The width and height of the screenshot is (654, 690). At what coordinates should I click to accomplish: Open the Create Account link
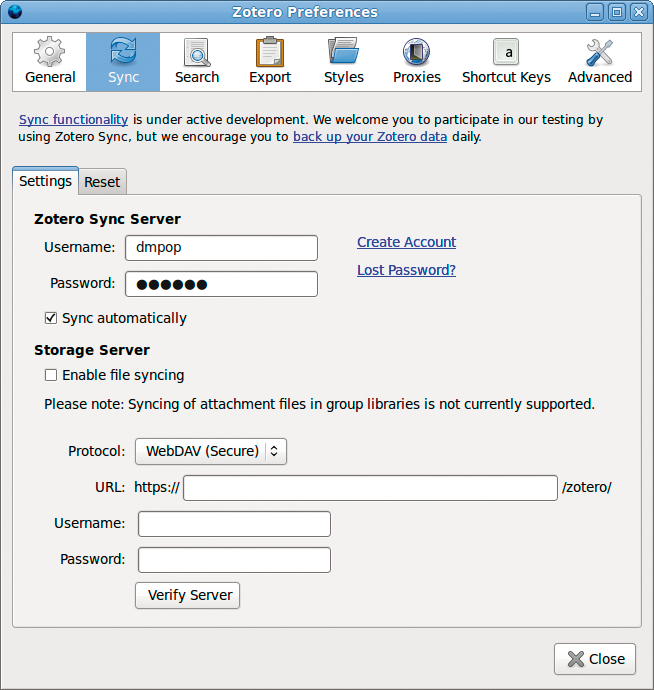tap(406, 242)
